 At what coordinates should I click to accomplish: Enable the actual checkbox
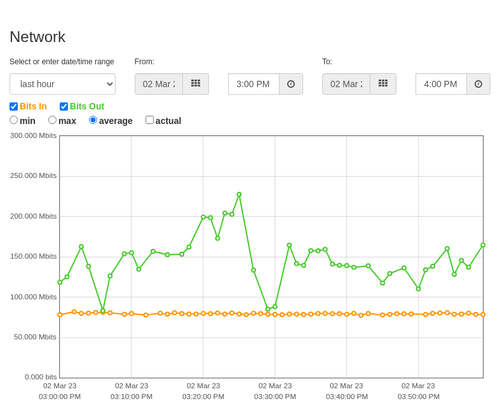tap(150, 120)
